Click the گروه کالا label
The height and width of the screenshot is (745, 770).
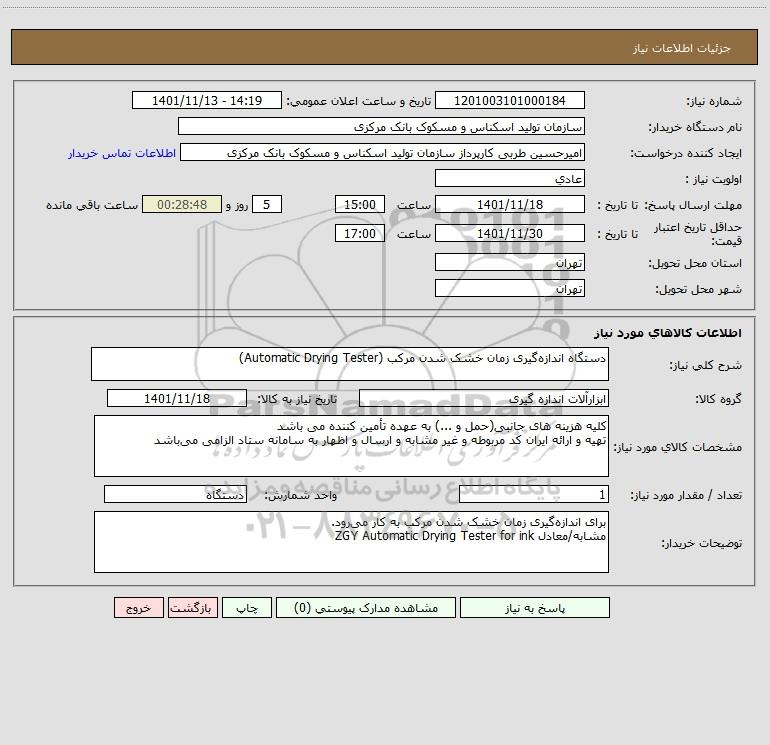(x=718, y=399)
